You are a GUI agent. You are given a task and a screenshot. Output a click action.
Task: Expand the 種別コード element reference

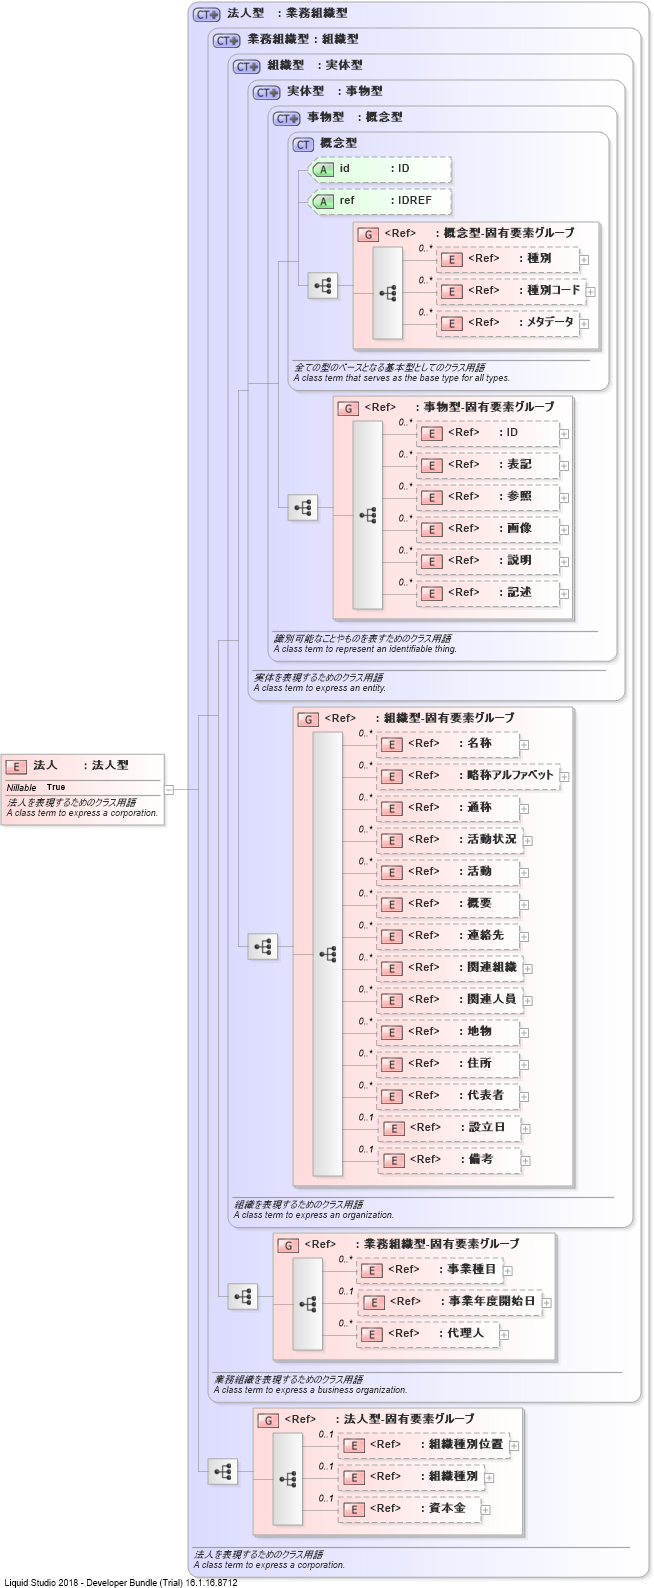coord(590,291)
